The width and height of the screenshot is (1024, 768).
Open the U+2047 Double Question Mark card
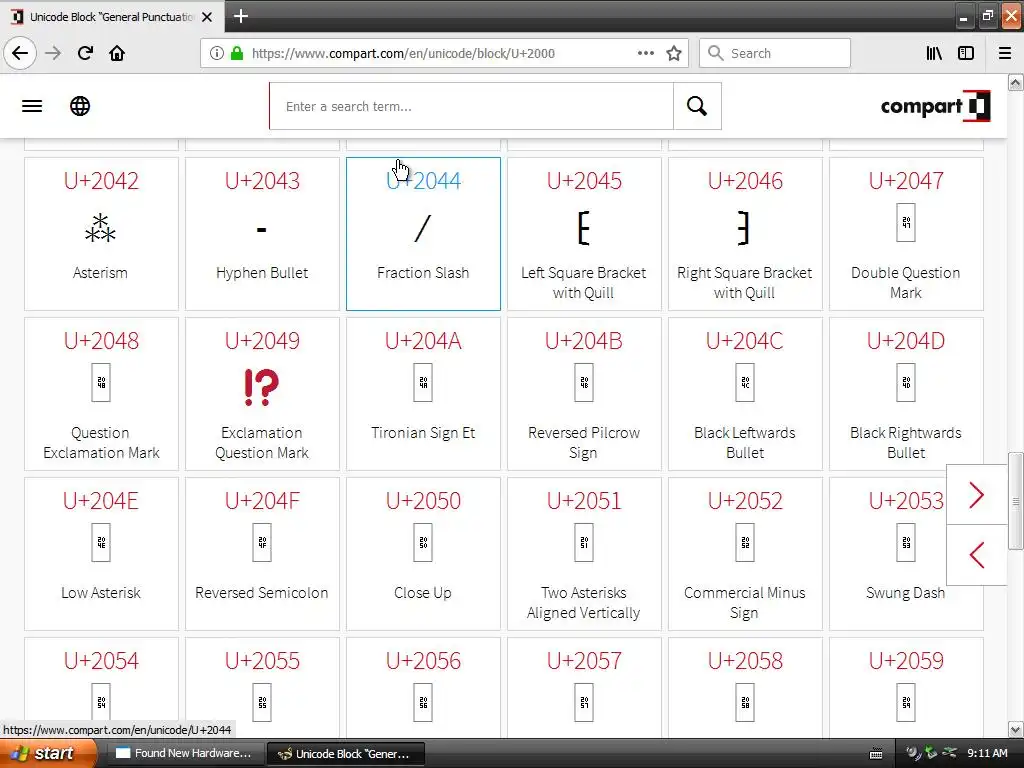coord(906,234)
